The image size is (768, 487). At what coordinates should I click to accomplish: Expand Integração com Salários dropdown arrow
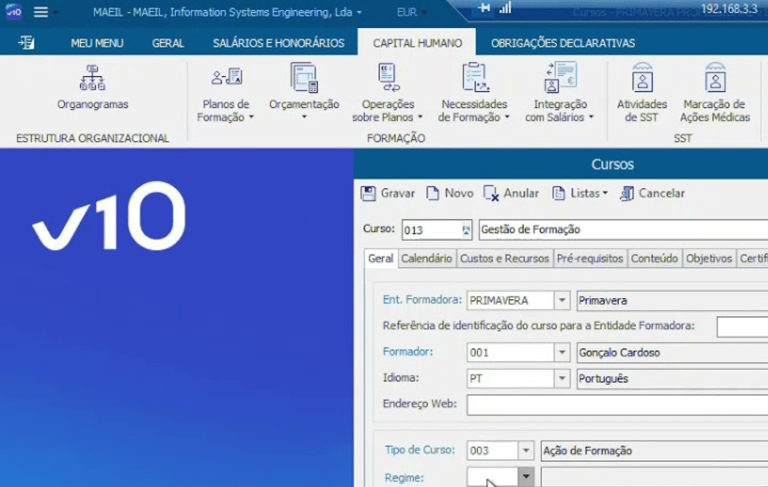coord(591,117)
